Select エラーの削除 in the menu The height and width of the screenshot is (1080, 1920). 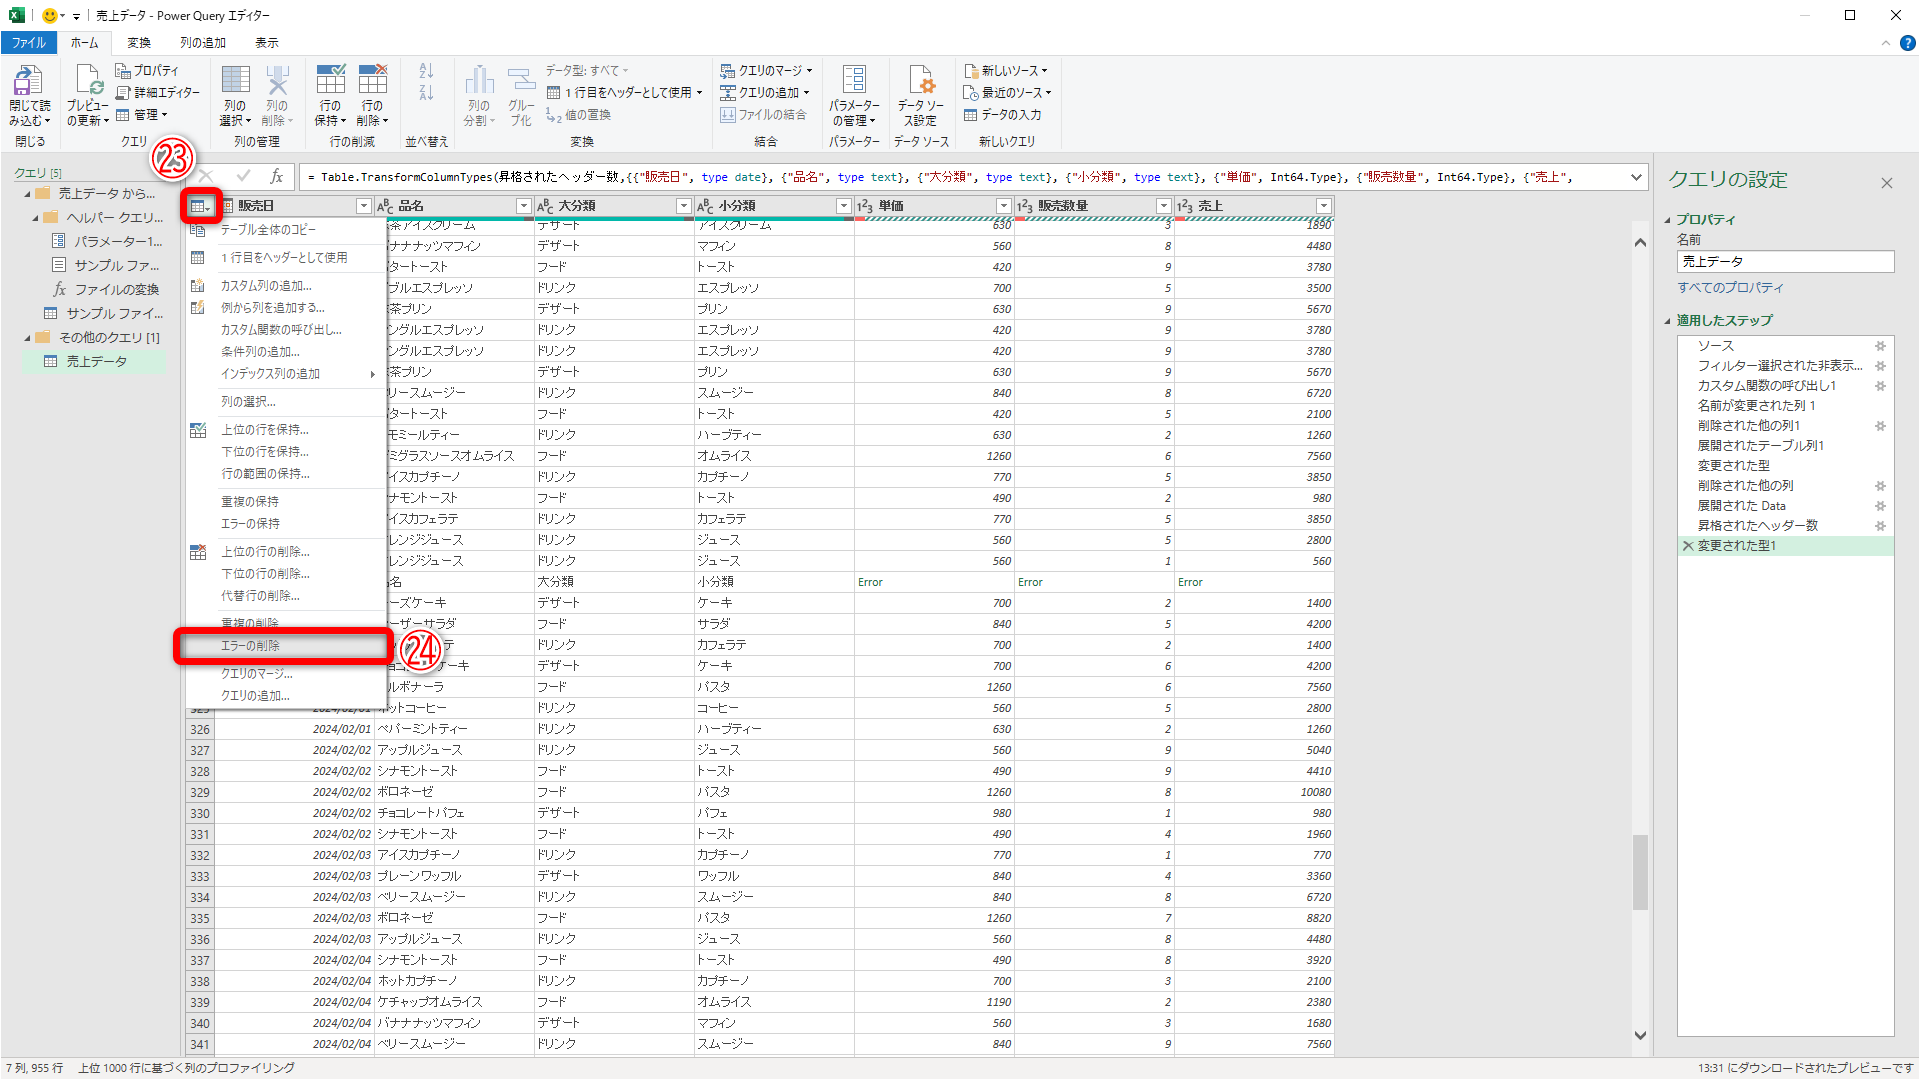[x=250, y=646]
